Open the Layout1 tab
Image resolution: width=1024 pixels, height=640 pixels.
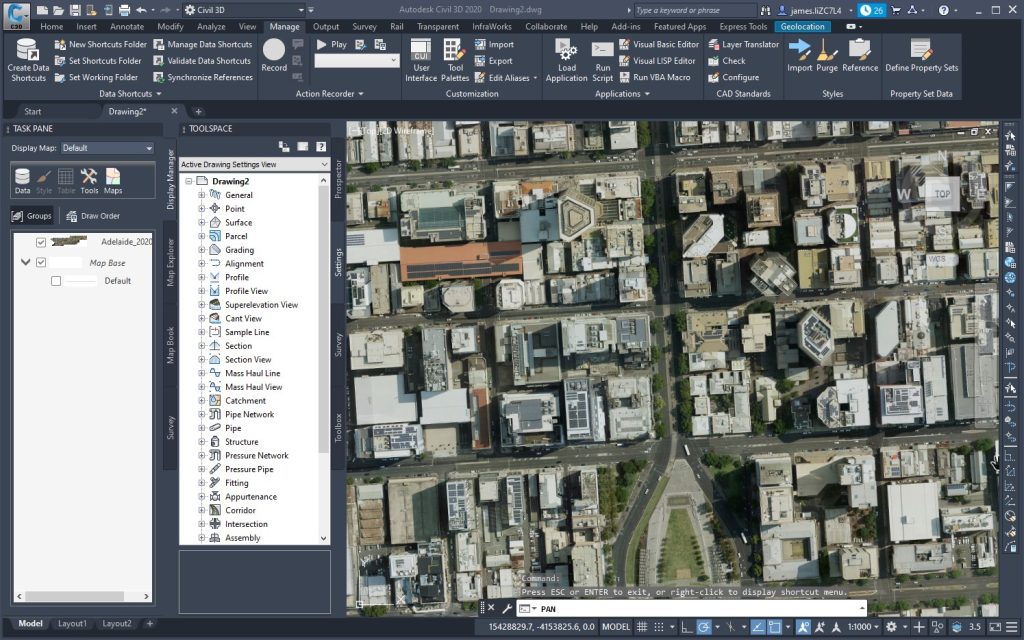coord(71,624)
